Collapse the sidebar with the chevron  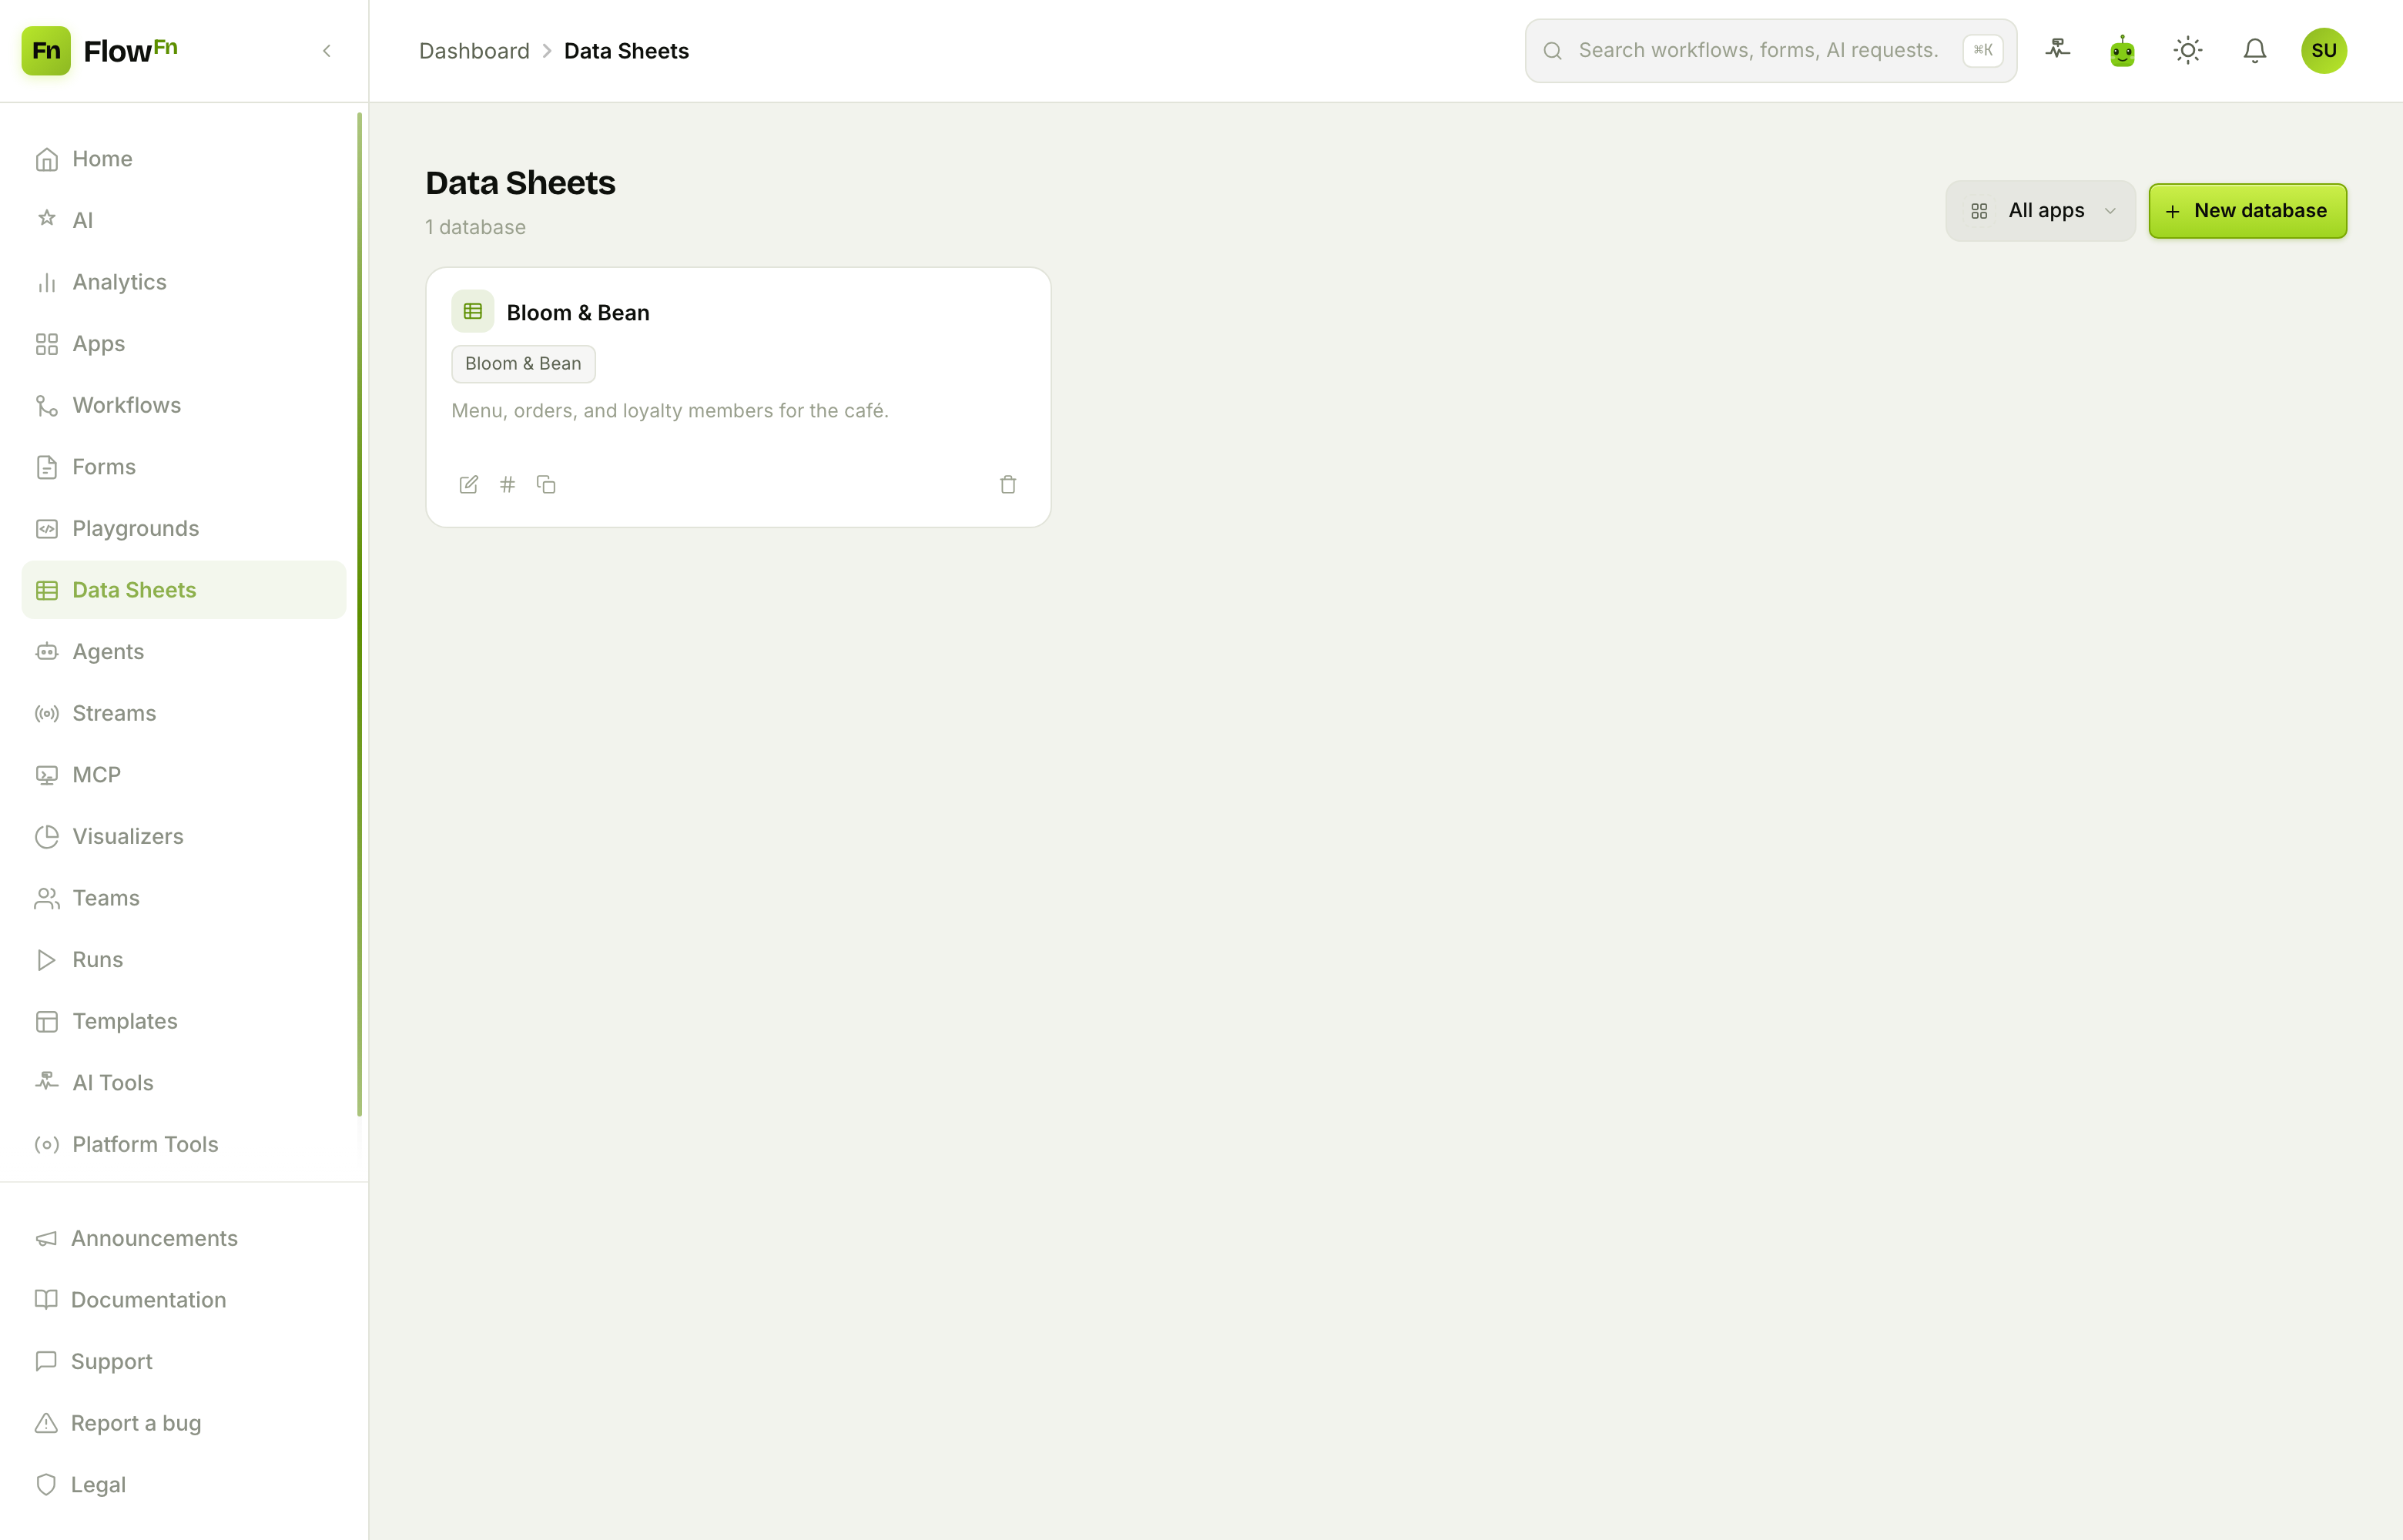click(x=327, y=51)
